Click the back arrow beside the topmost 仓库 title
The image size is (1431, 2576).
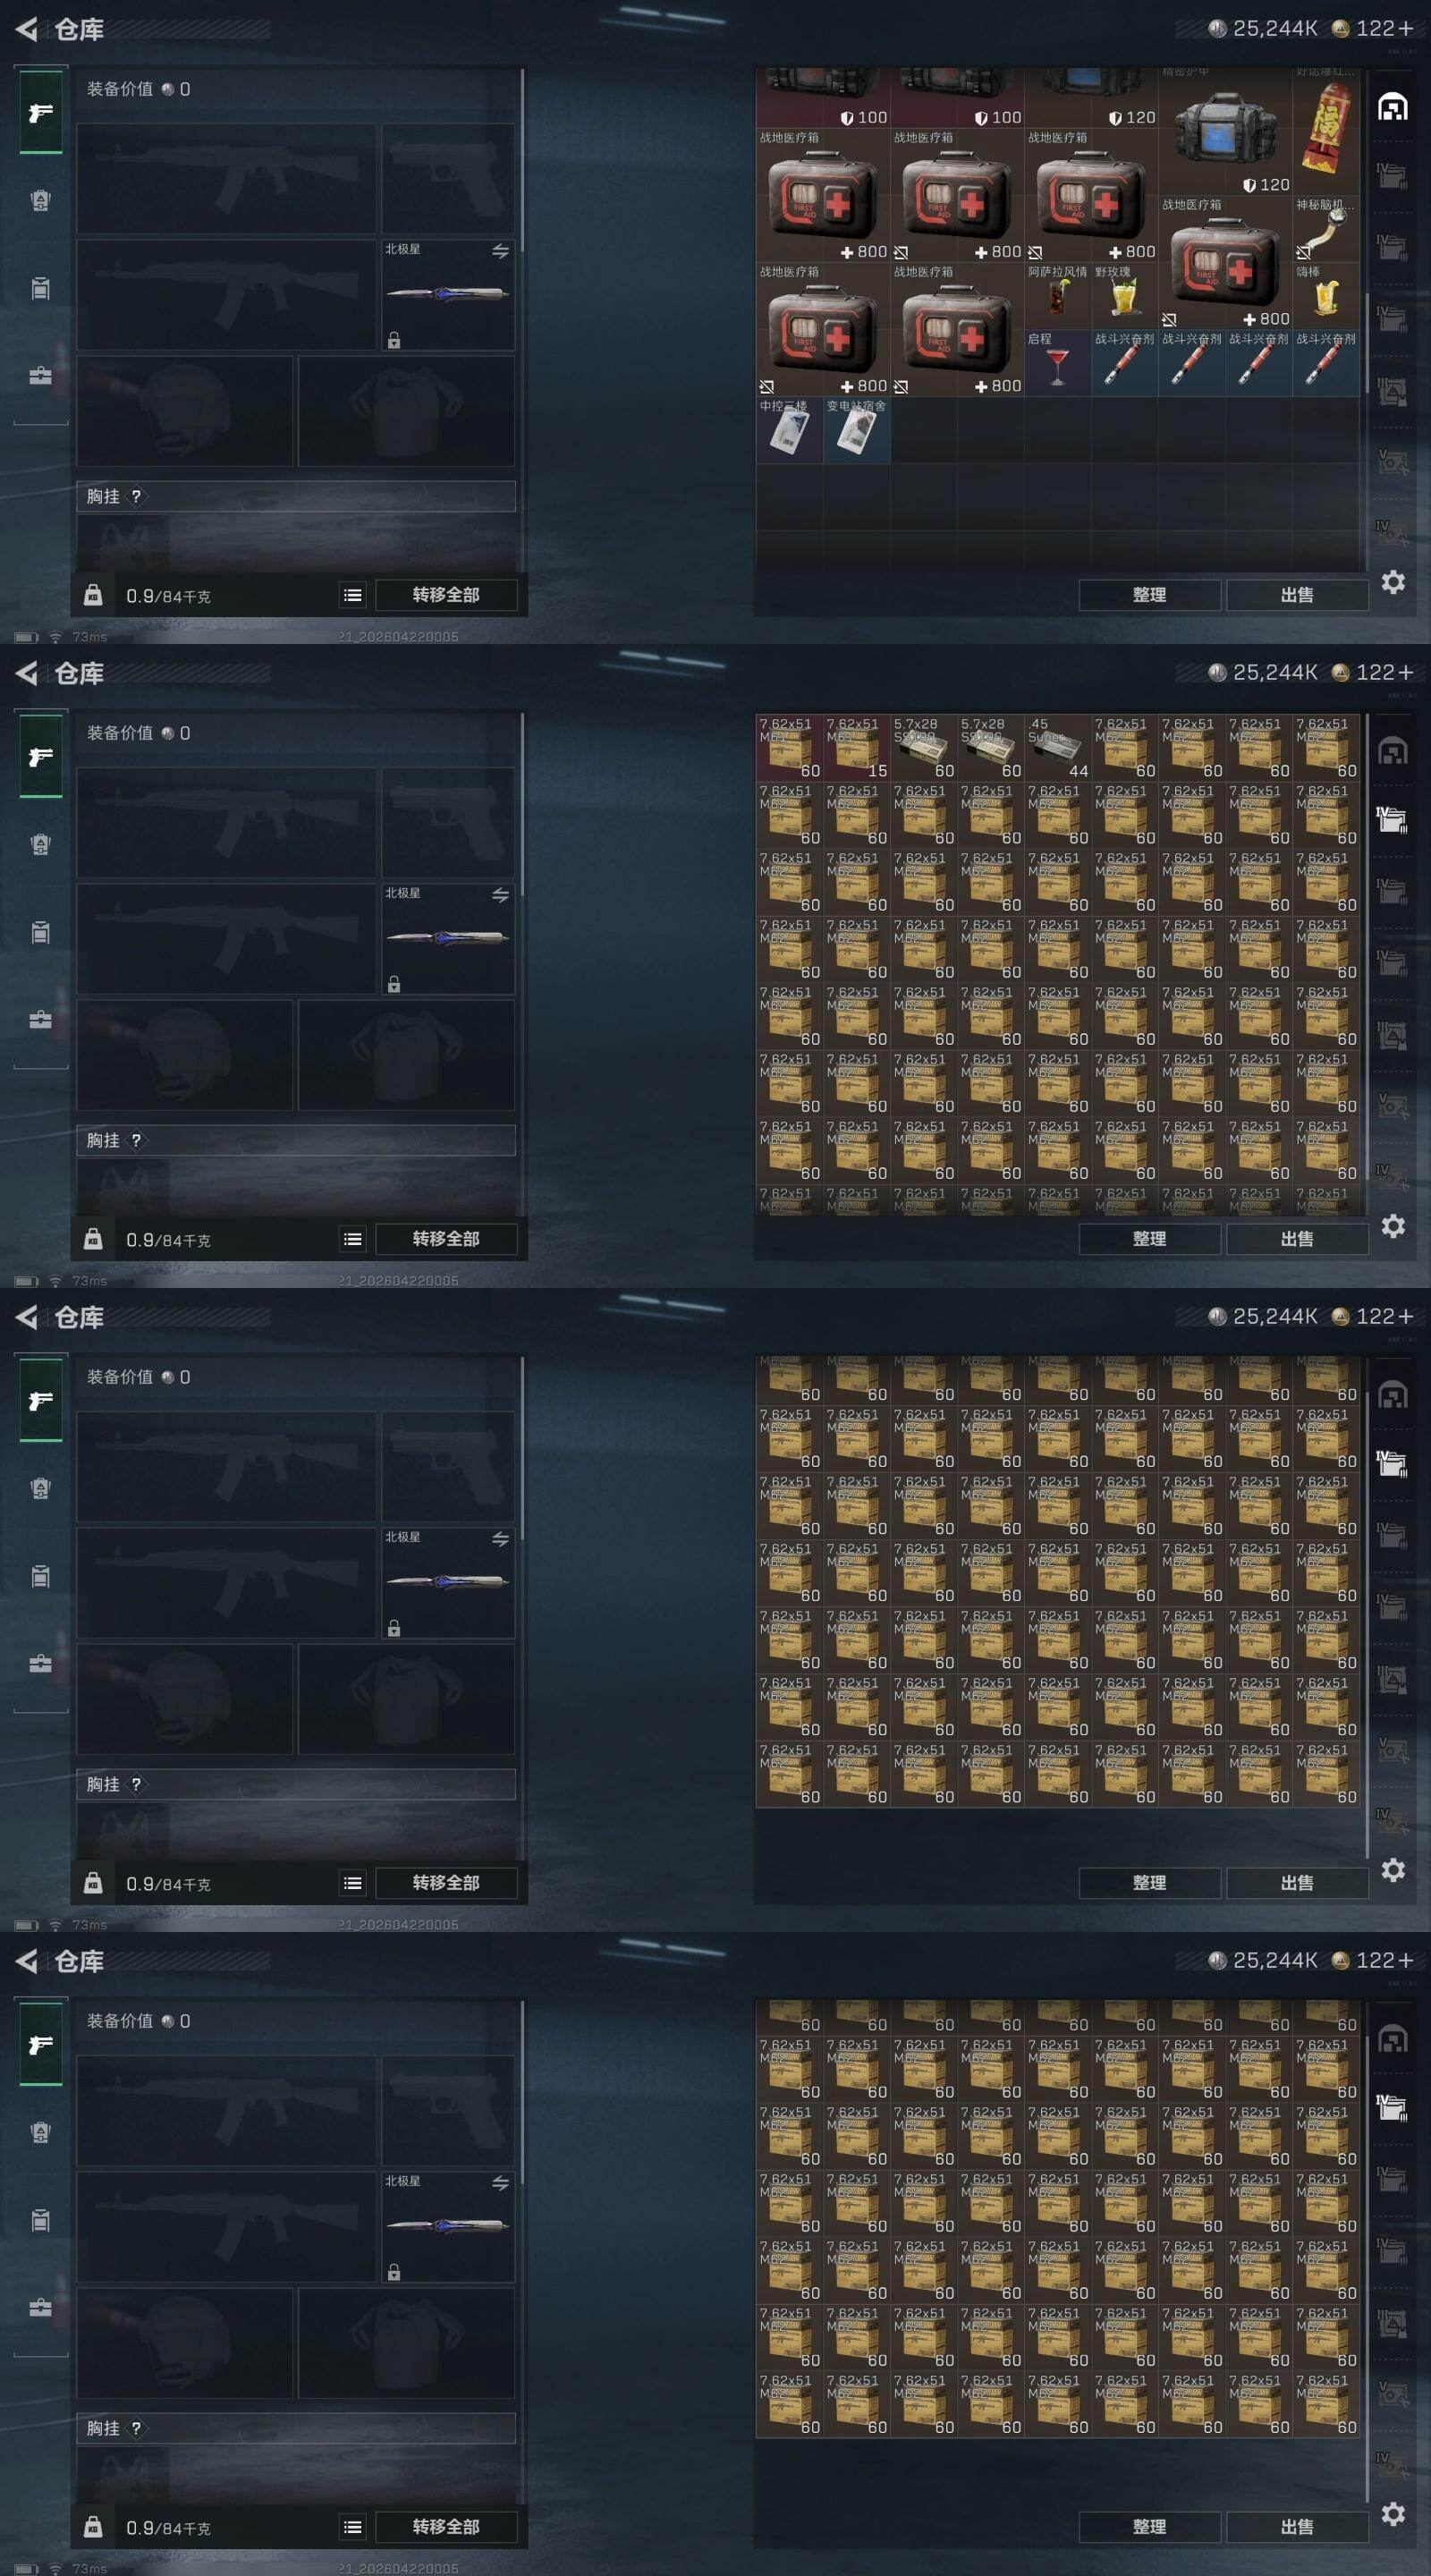tap(27, 29)
